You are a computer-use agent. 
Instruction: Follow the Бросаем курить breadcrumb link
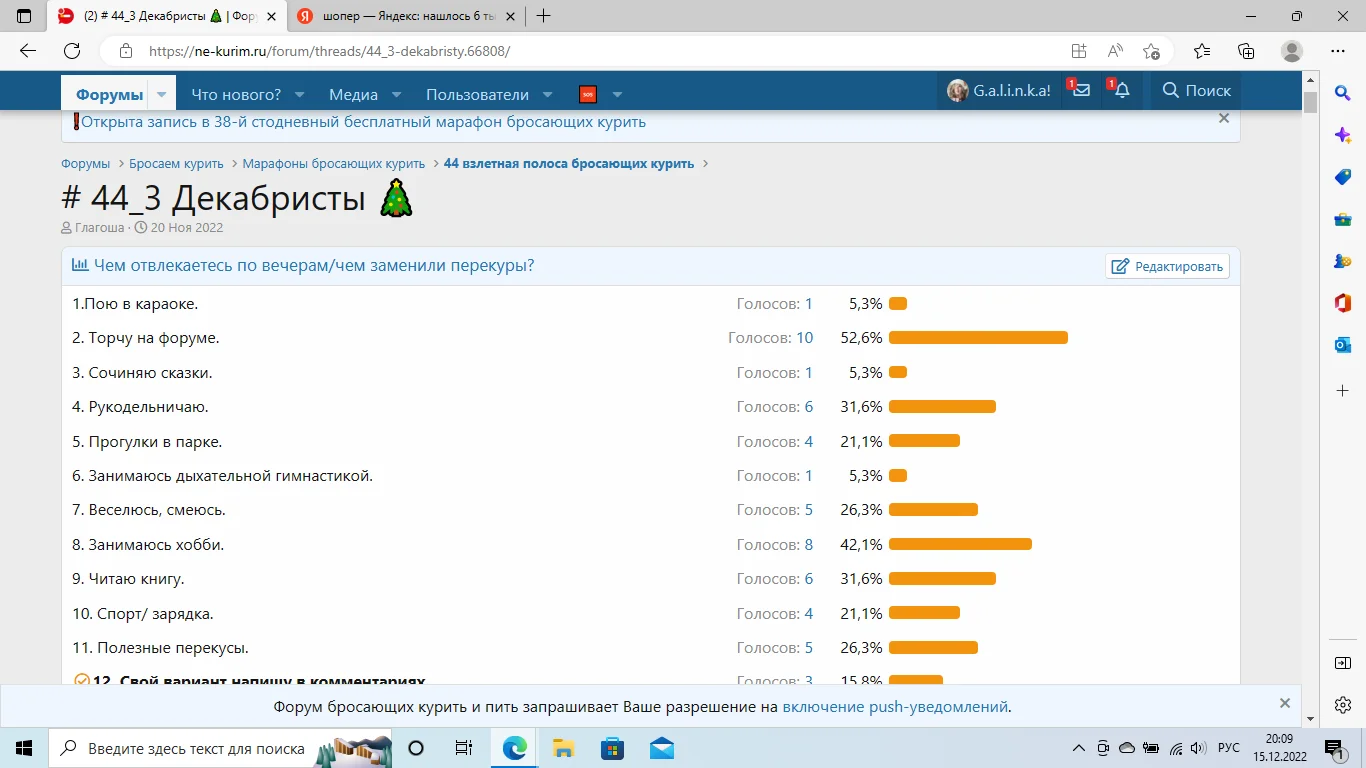(x=176, y=164)
